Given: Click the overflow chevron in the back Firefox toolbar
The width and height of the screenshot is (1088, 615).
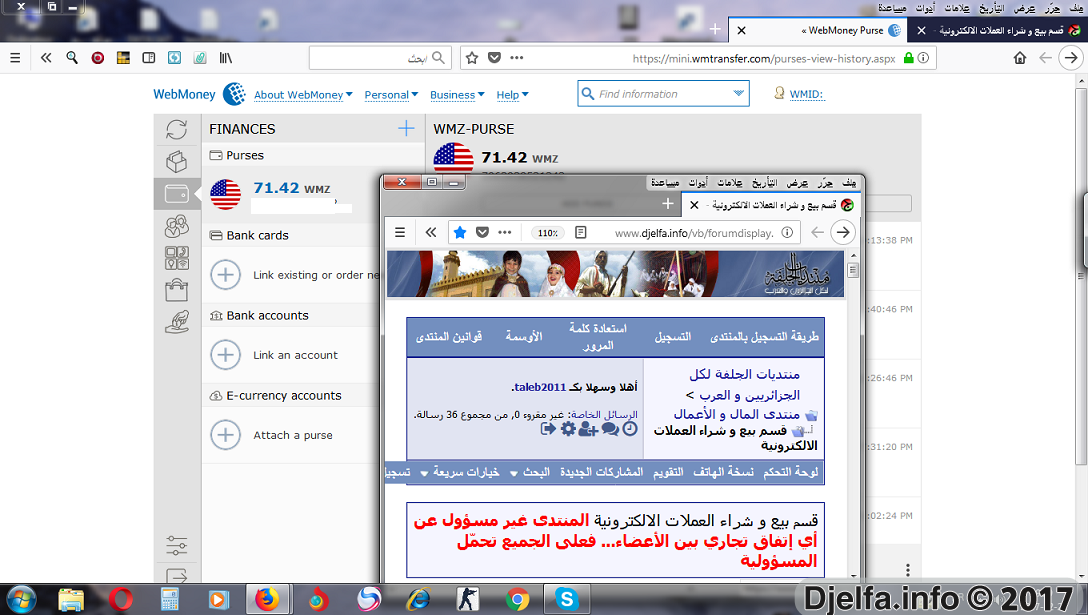Looking at the screenshot, I should pos(46,58).
